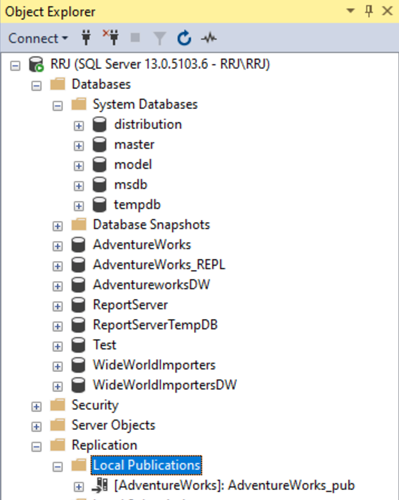Viewport: 399px width, 500px height.
Task: Select the RRJ SQL Server 13.0.5103.6 node
Action: point(160,64)
